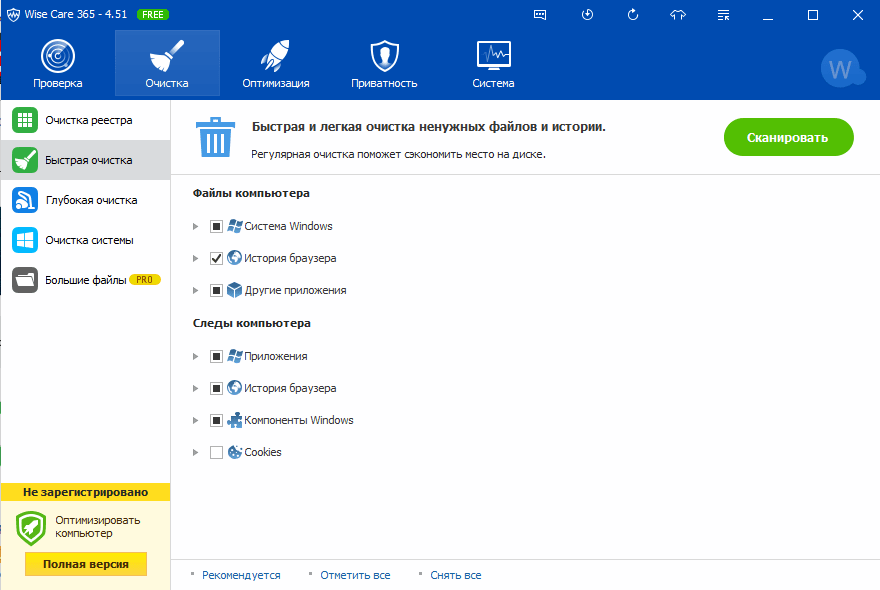This screenshot has width=880, height=590.
Task: Expand the Приложения tree node
Action: 196,357
